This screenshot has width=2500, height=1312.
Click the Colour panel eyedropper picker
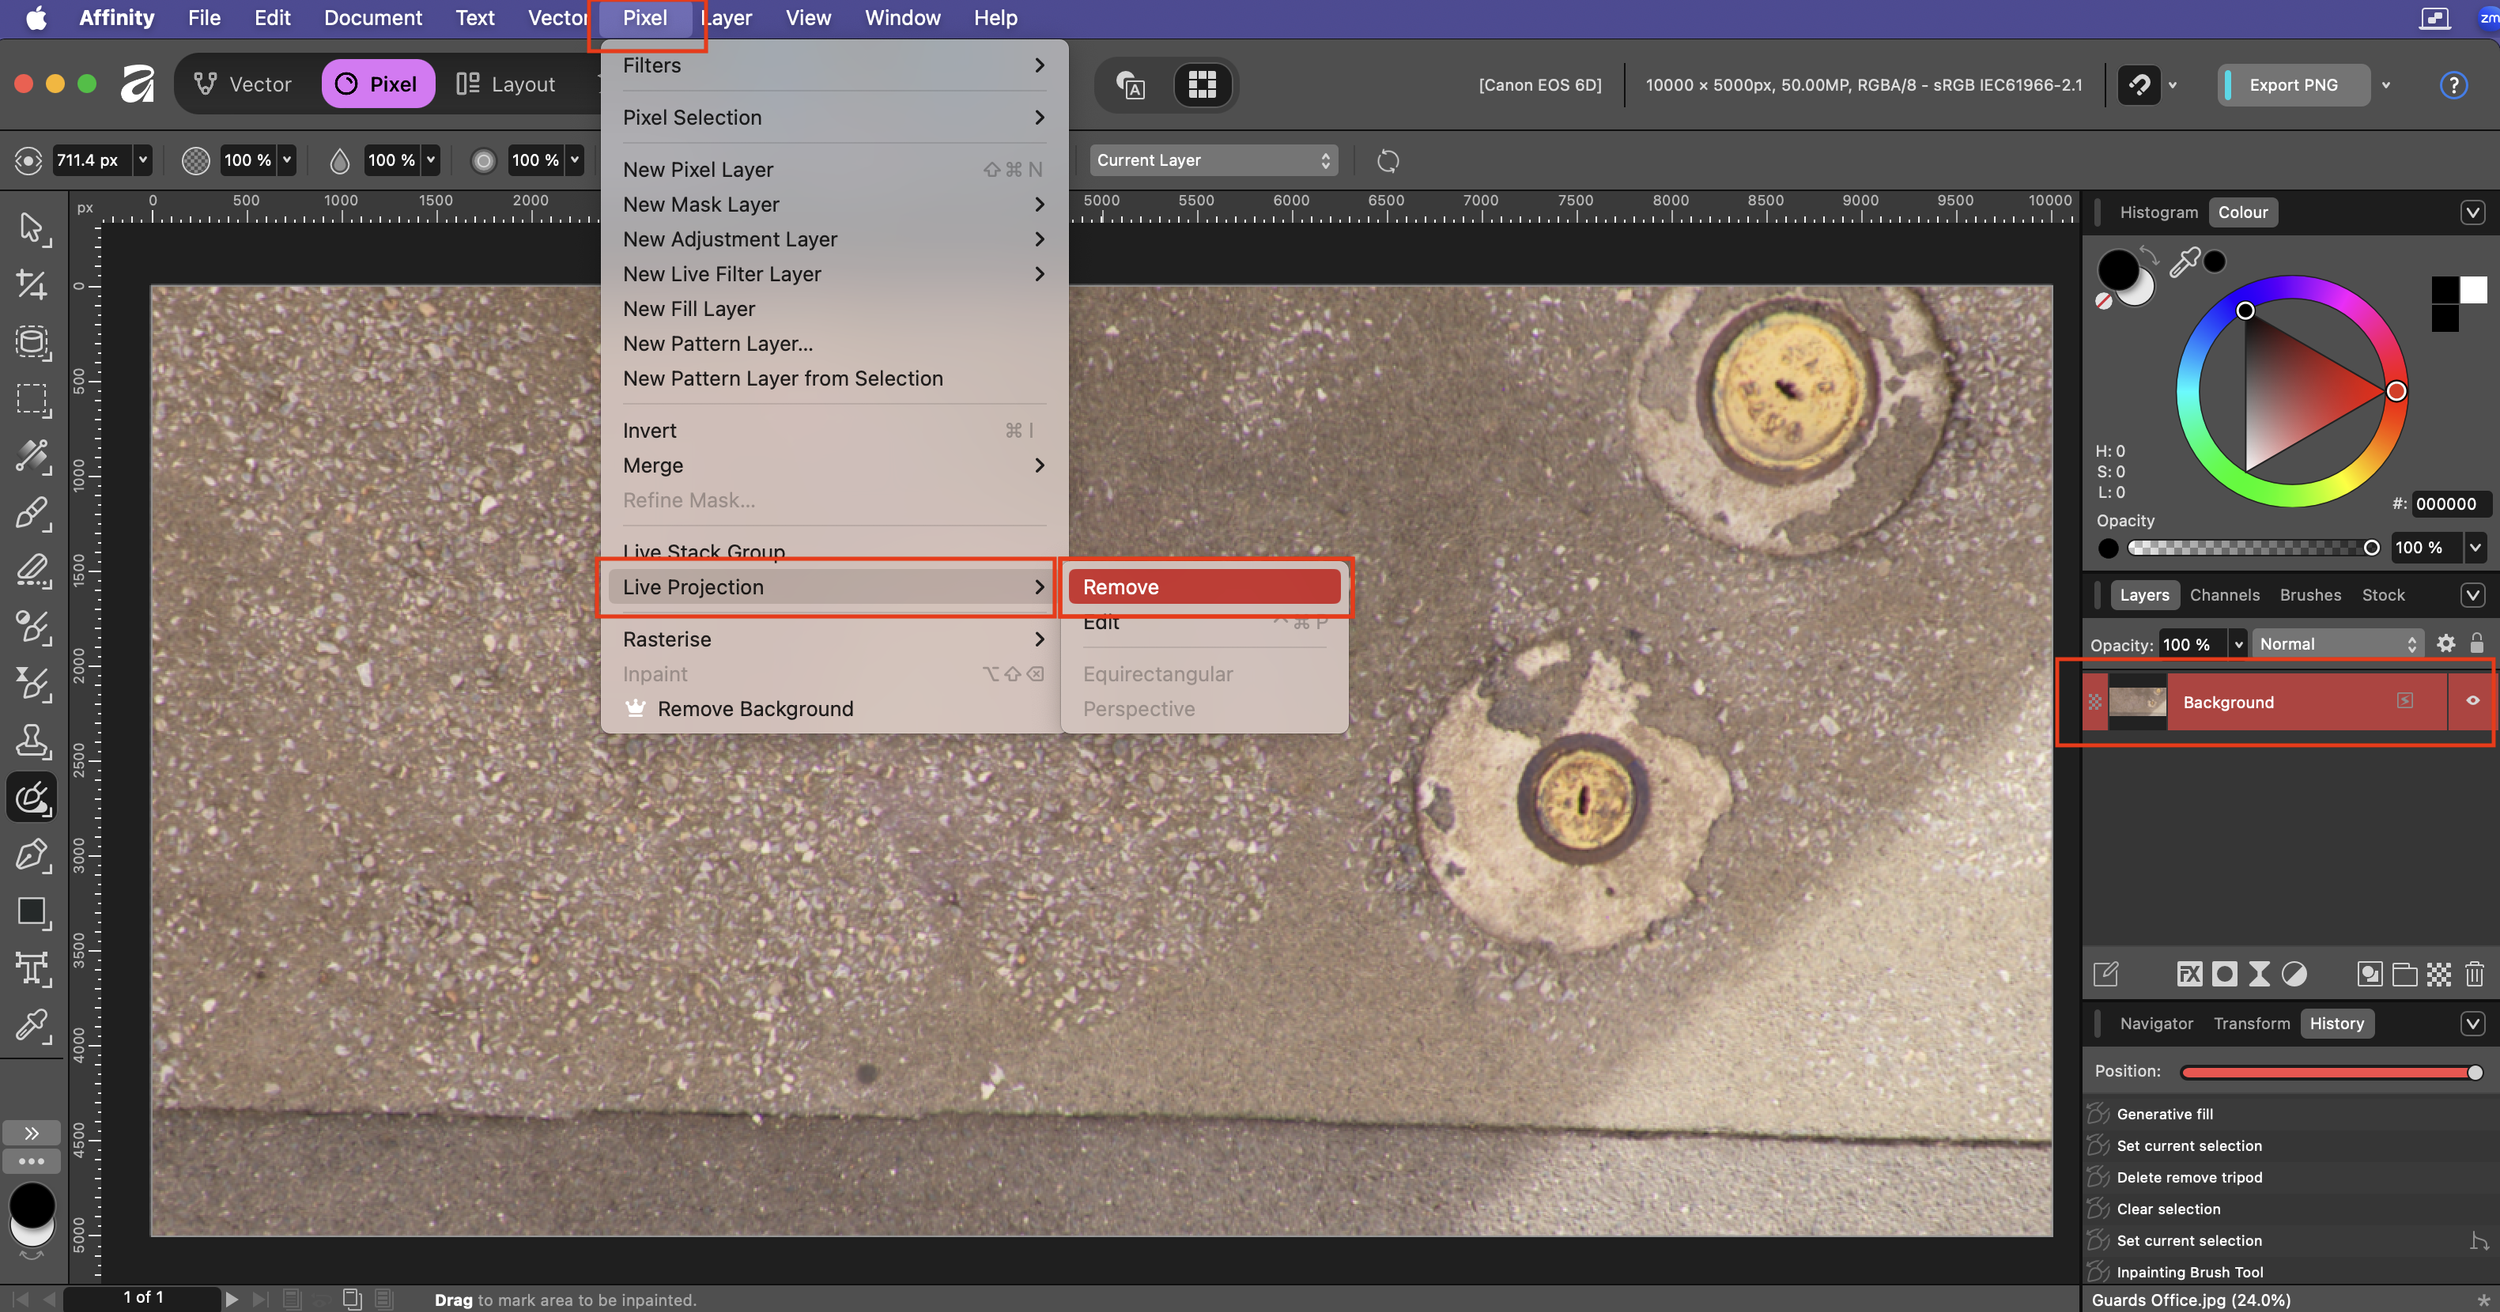[x=2184, y=263]
